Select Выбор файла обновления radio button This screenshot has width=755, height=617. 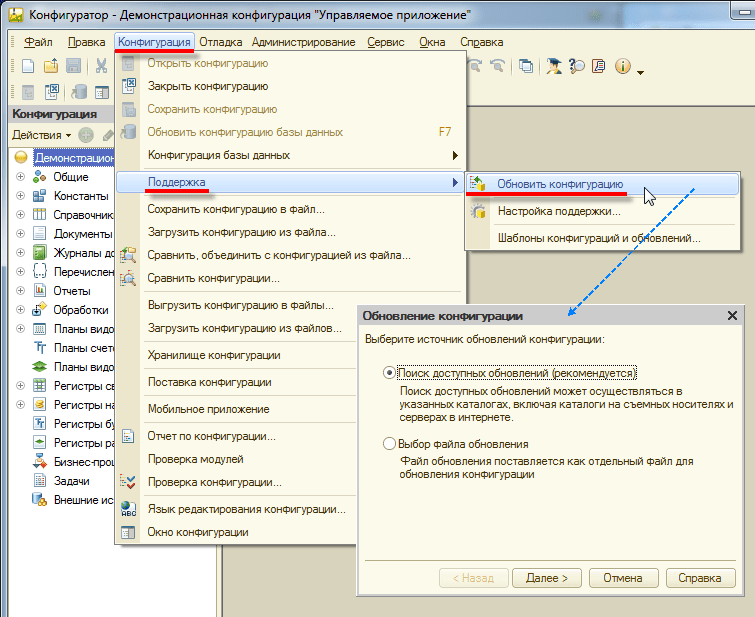click(389, 444)
